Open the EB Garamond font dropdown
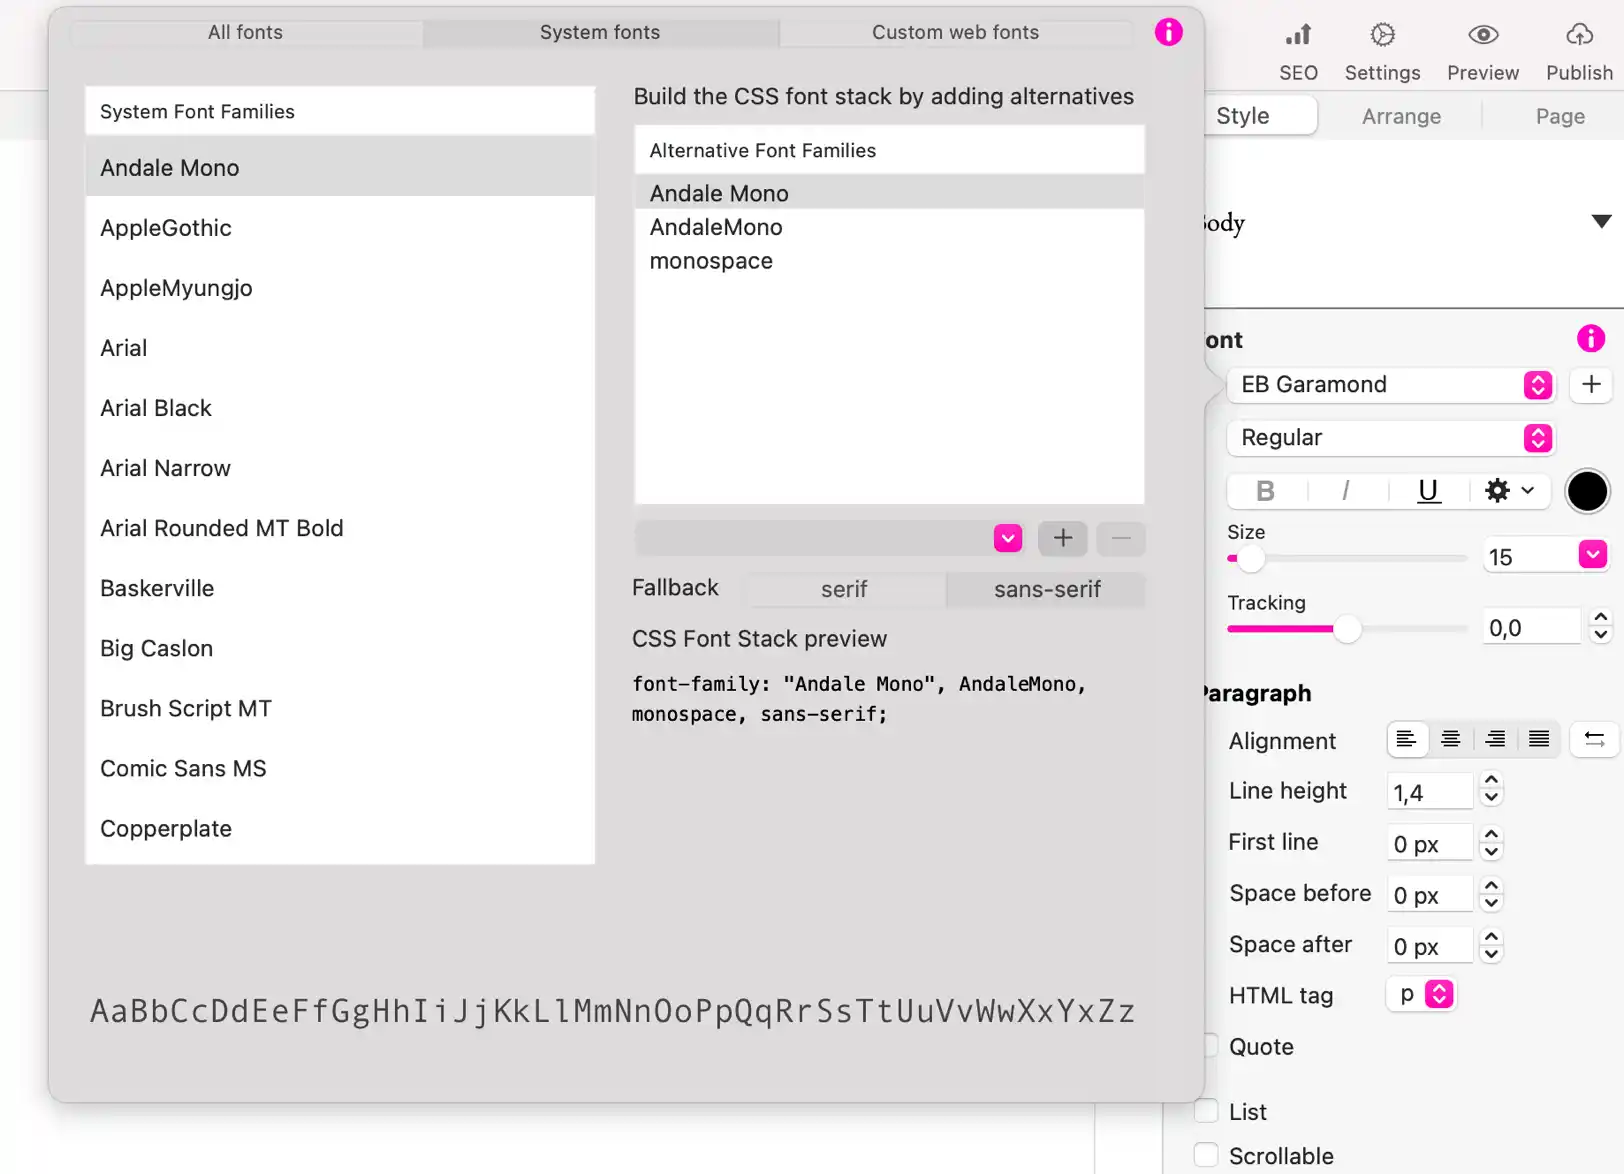Screen dimensions: 1624x1174 1390,385
